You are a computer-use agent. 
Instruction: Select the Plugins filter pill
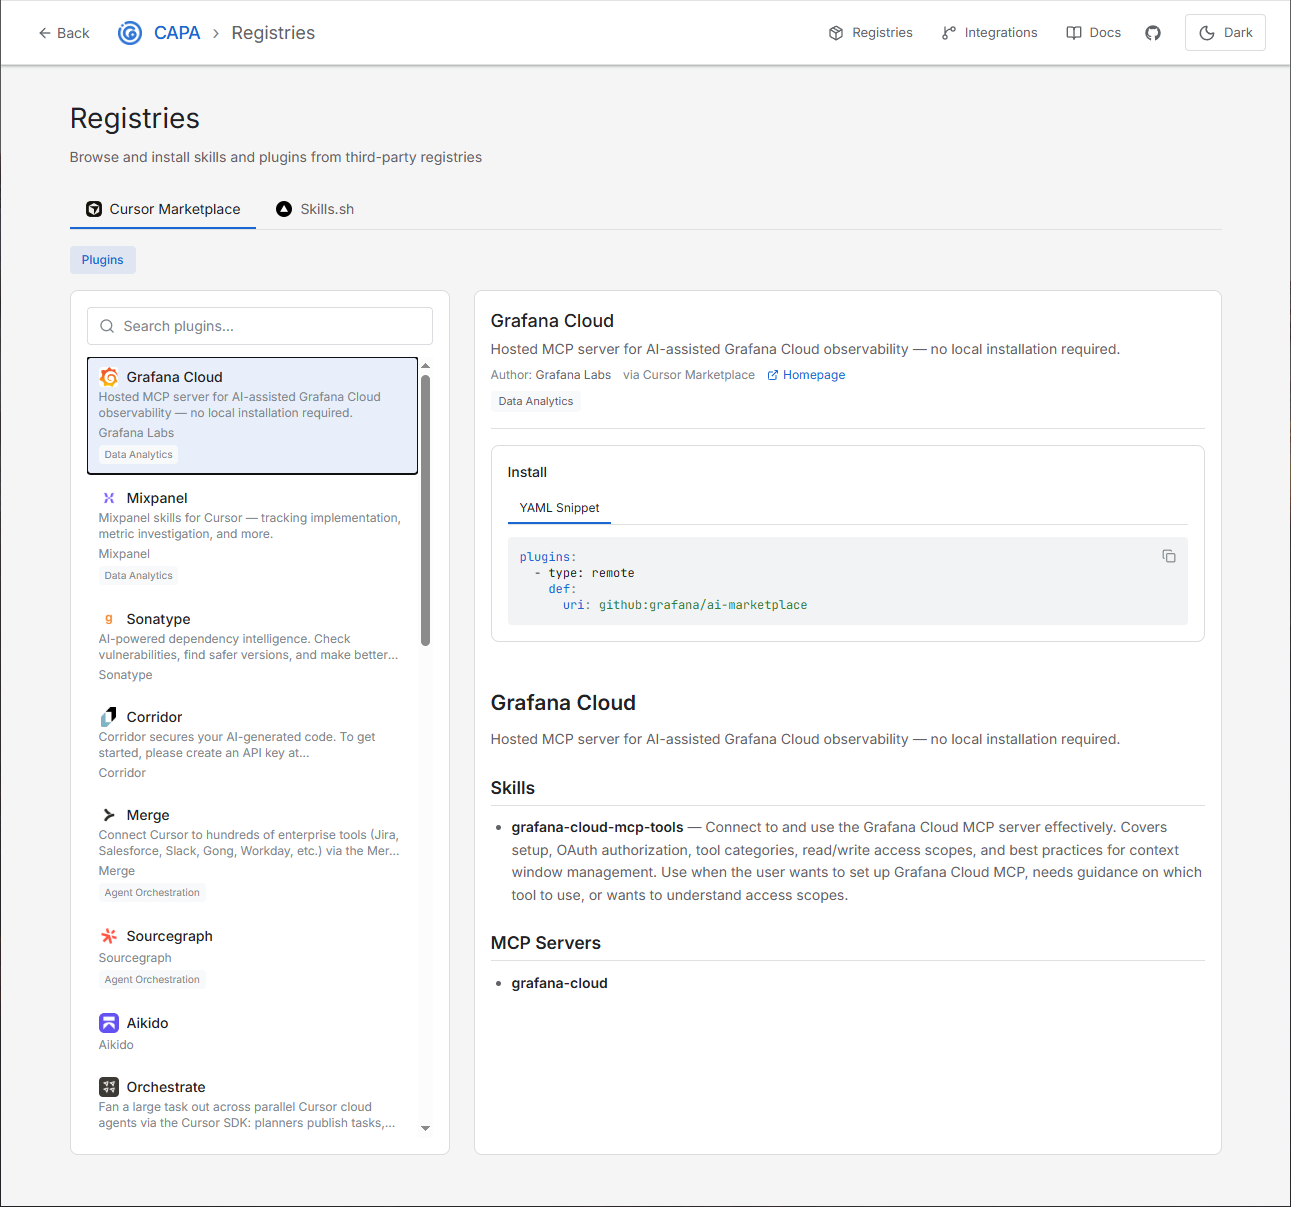click(103, 260)
